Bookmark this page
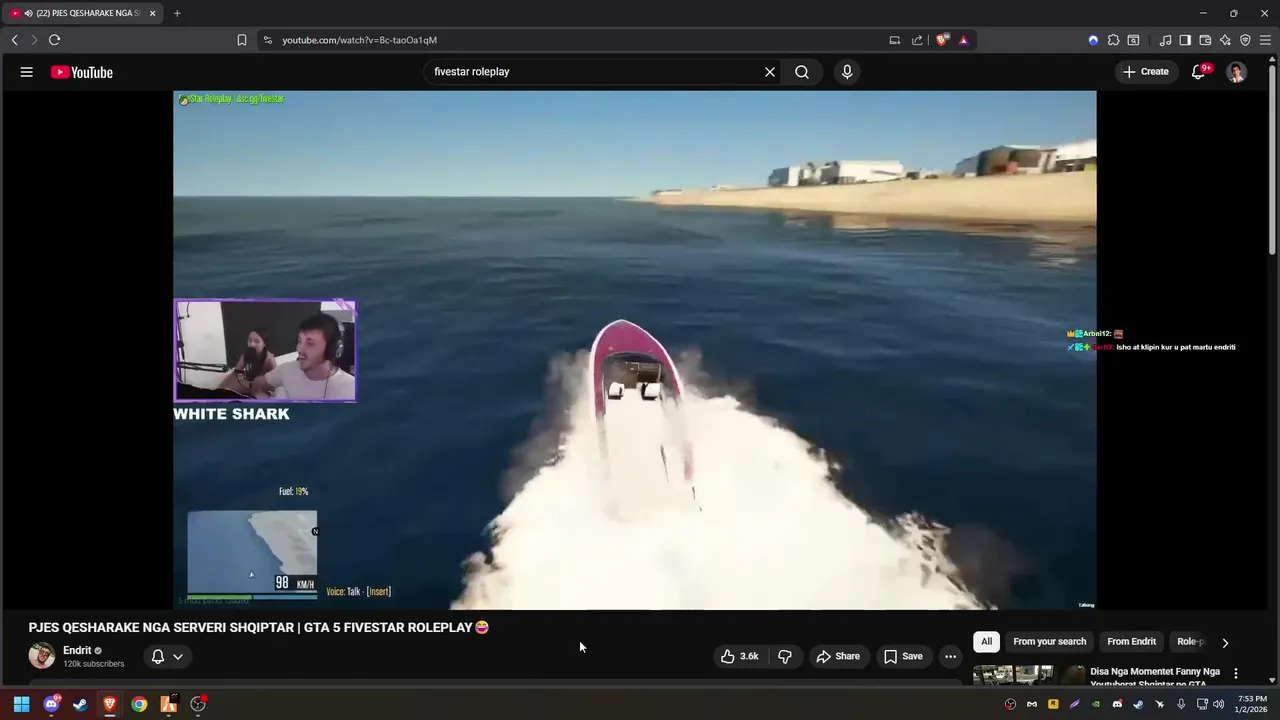Image resolution: width=1280 pixels, height=720 pixels. [242, 40]
